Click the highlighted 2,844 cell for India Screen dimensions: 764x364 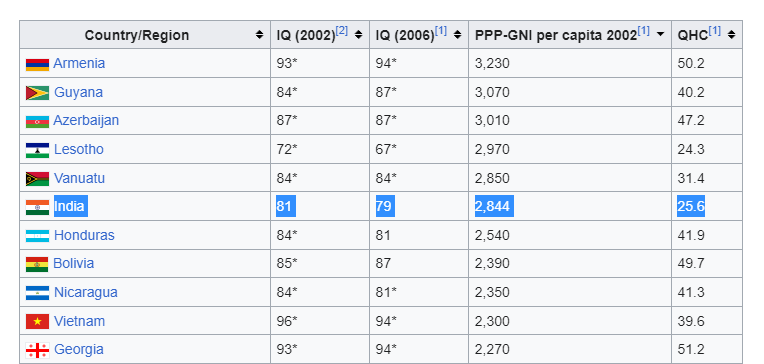(493, 207)
